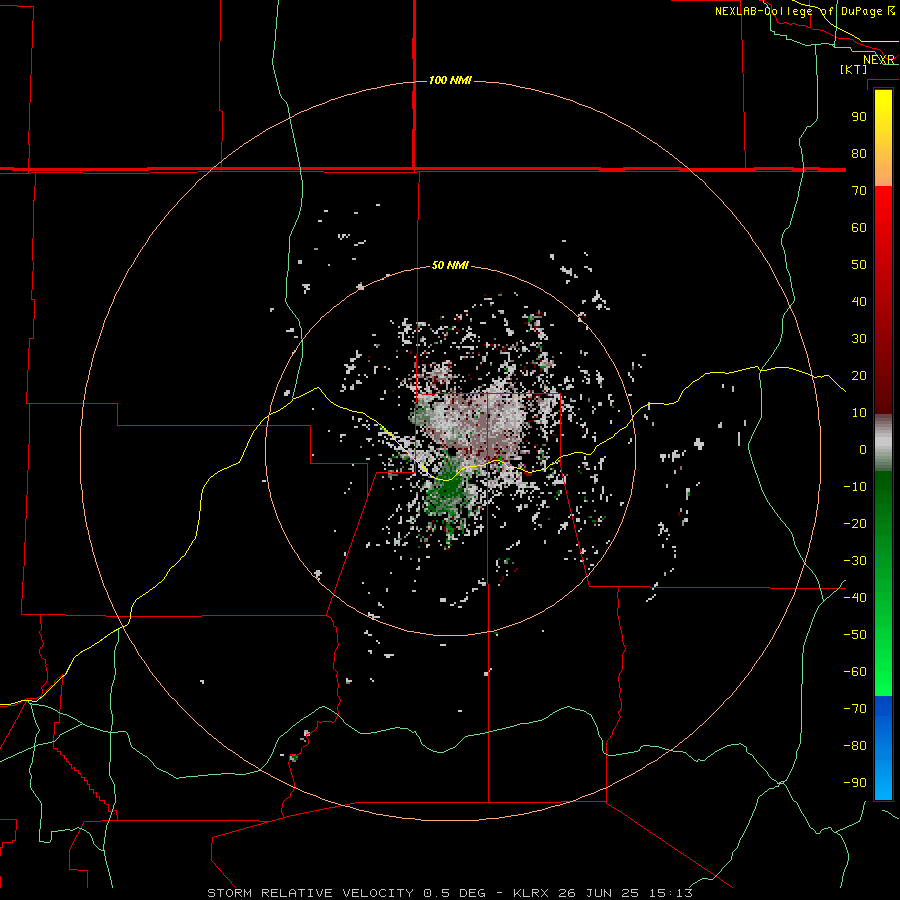
Task: Click the -30 value on velocity scale
Action: [855, 561]
